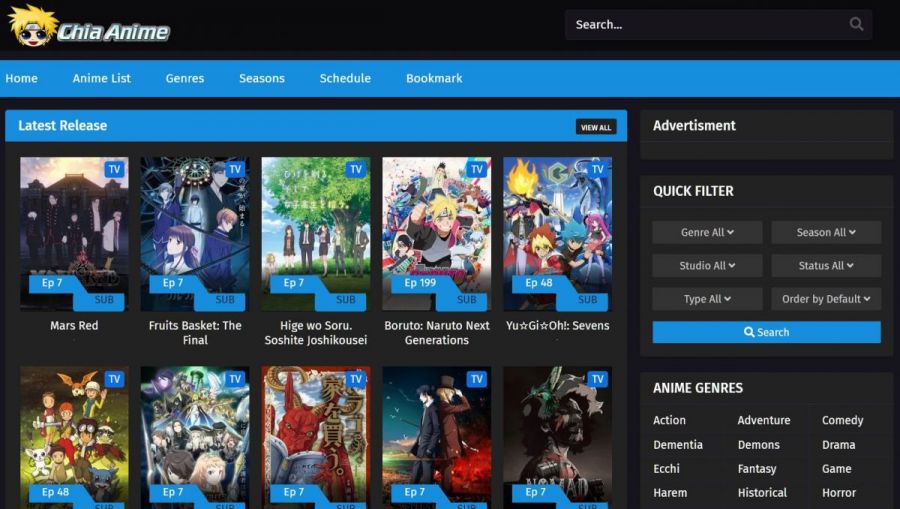This screenshot has height=509, width=900.
Task: Select the Demons genre link
Action: [759, 445]
